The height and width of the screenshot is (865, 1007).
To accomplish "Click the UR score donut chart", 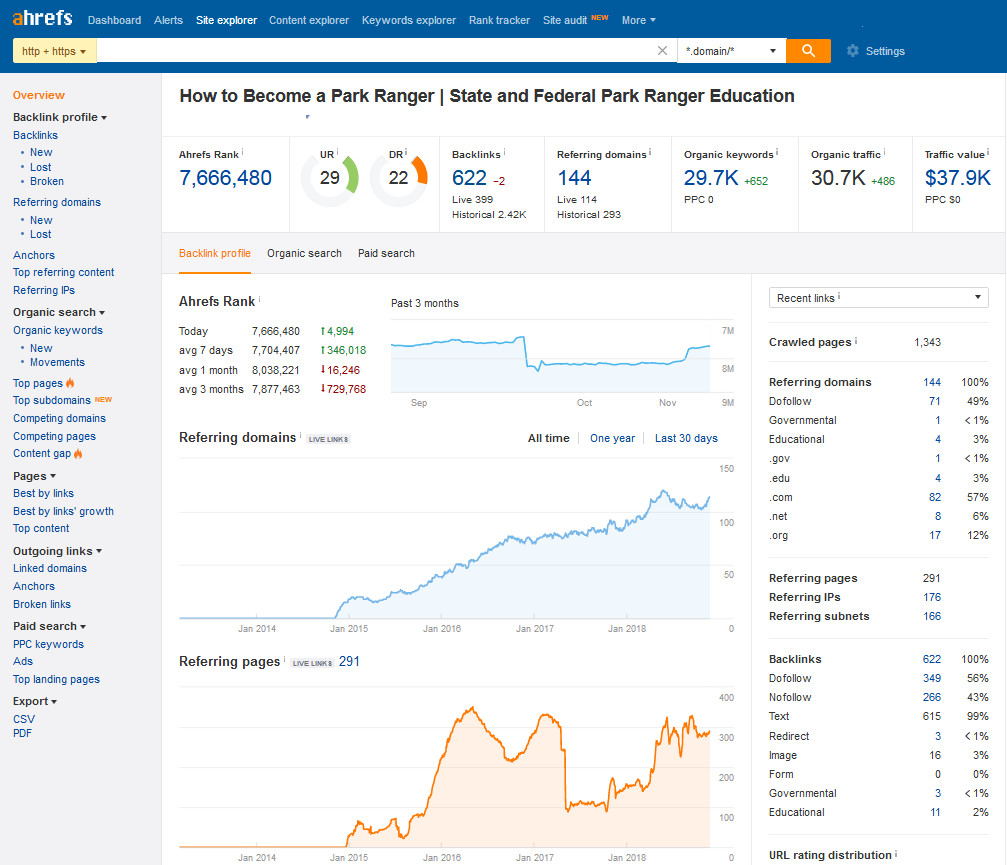I will coord(330,178).
